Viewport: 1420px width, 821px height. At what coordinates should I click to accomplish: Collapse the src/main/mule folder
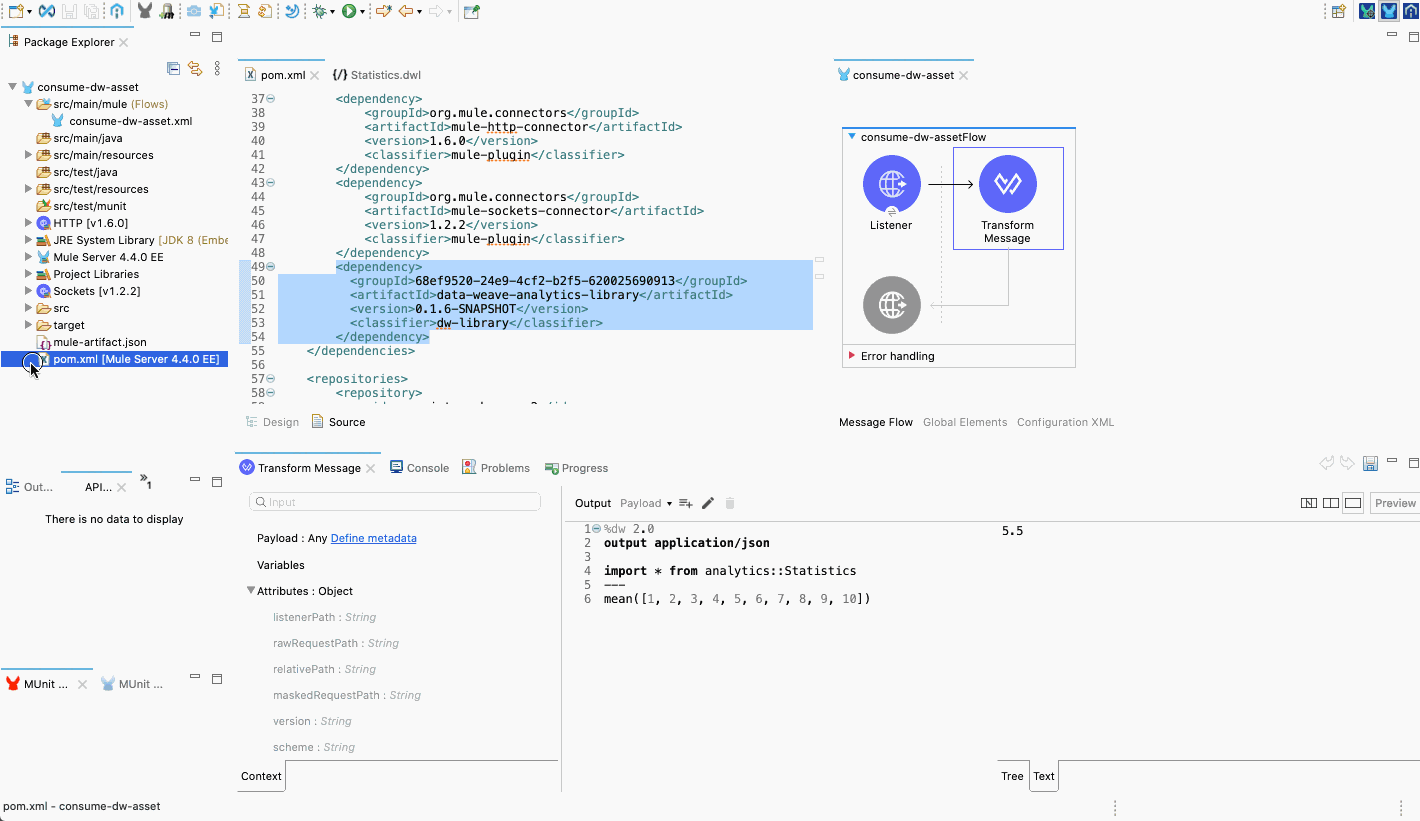28,103
